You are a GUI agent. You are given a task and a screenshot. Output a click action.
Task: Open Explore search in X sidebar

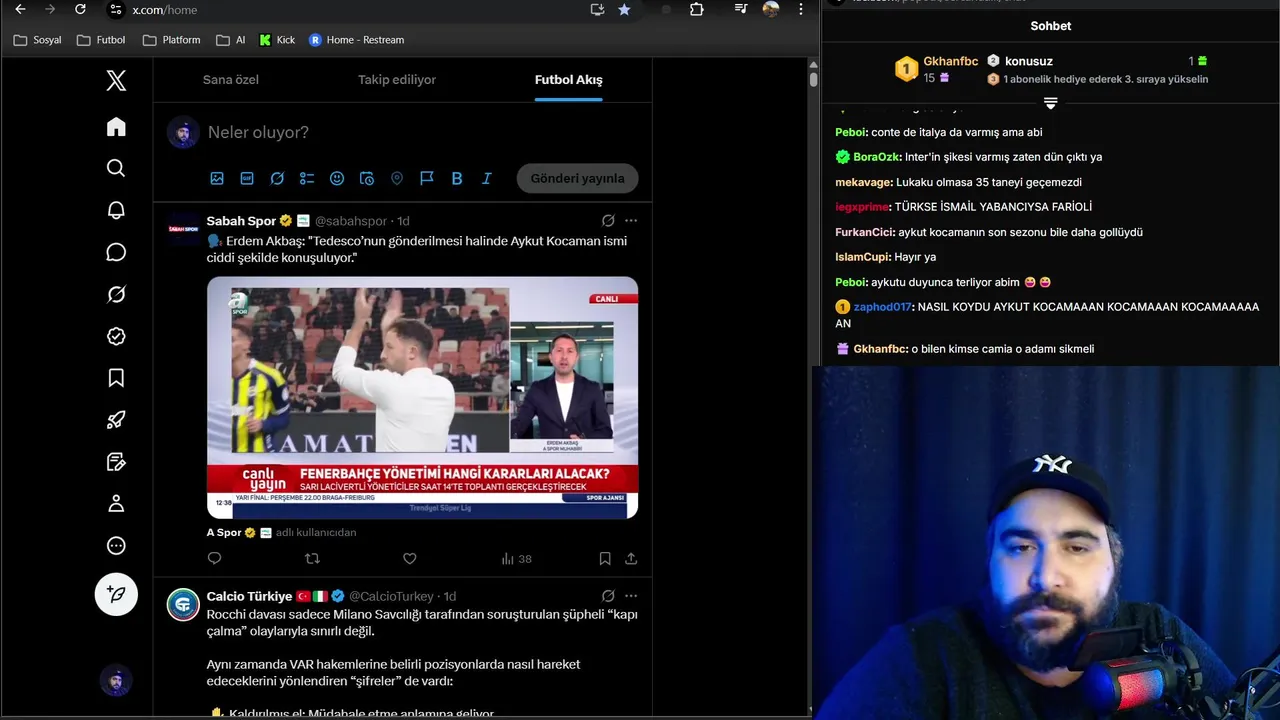coord(116,168)
